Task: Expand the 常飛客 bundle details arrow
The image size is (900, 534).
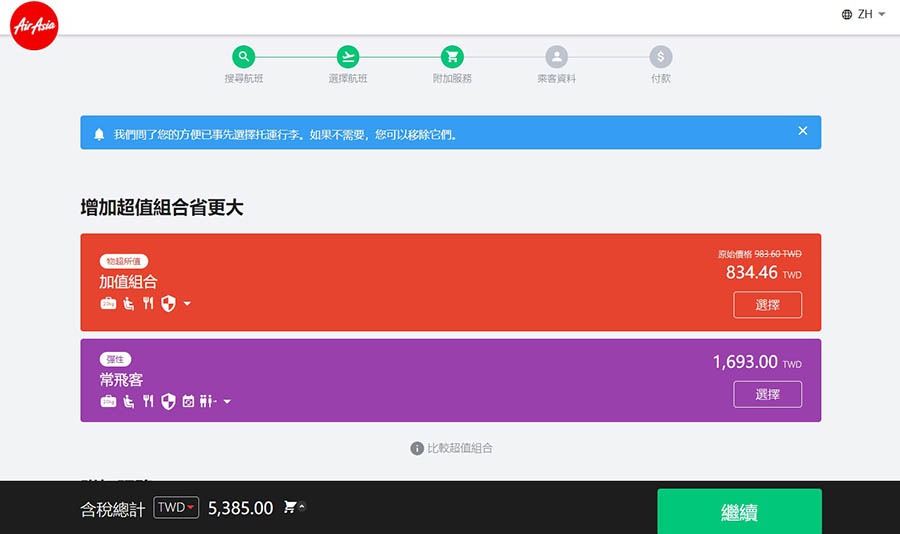Action: (x=227, y=402)
